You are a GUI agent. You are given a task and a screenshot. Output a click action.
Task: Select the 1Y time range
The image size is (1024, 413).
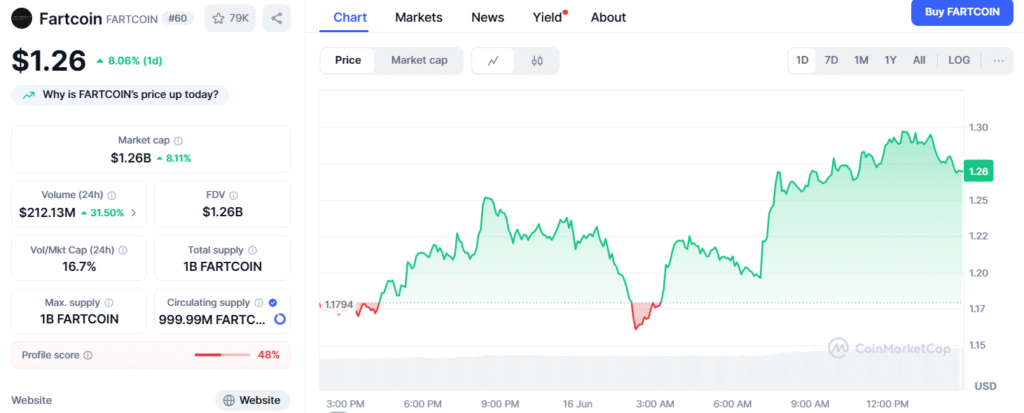[x=891, y=60]
